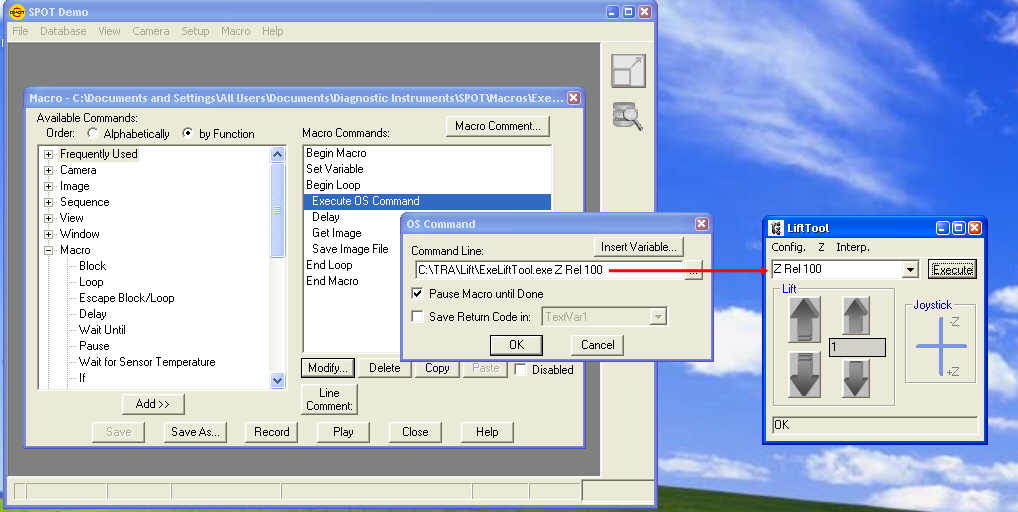Click the Play button
Image resolution: width=1018 pixels, height=512 pixels.
[x=343, y=432]
